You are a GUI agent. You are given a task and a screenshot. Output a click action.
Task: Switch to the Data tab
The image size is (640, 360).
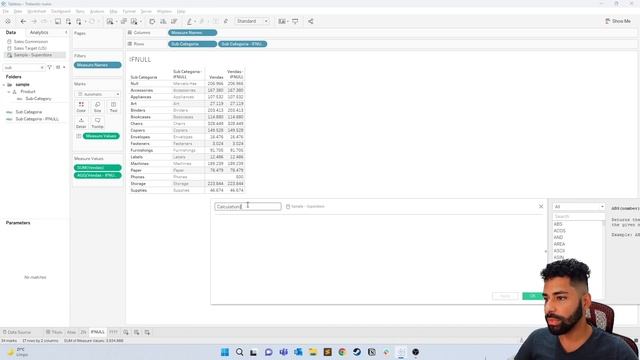[x=11, y=32]
